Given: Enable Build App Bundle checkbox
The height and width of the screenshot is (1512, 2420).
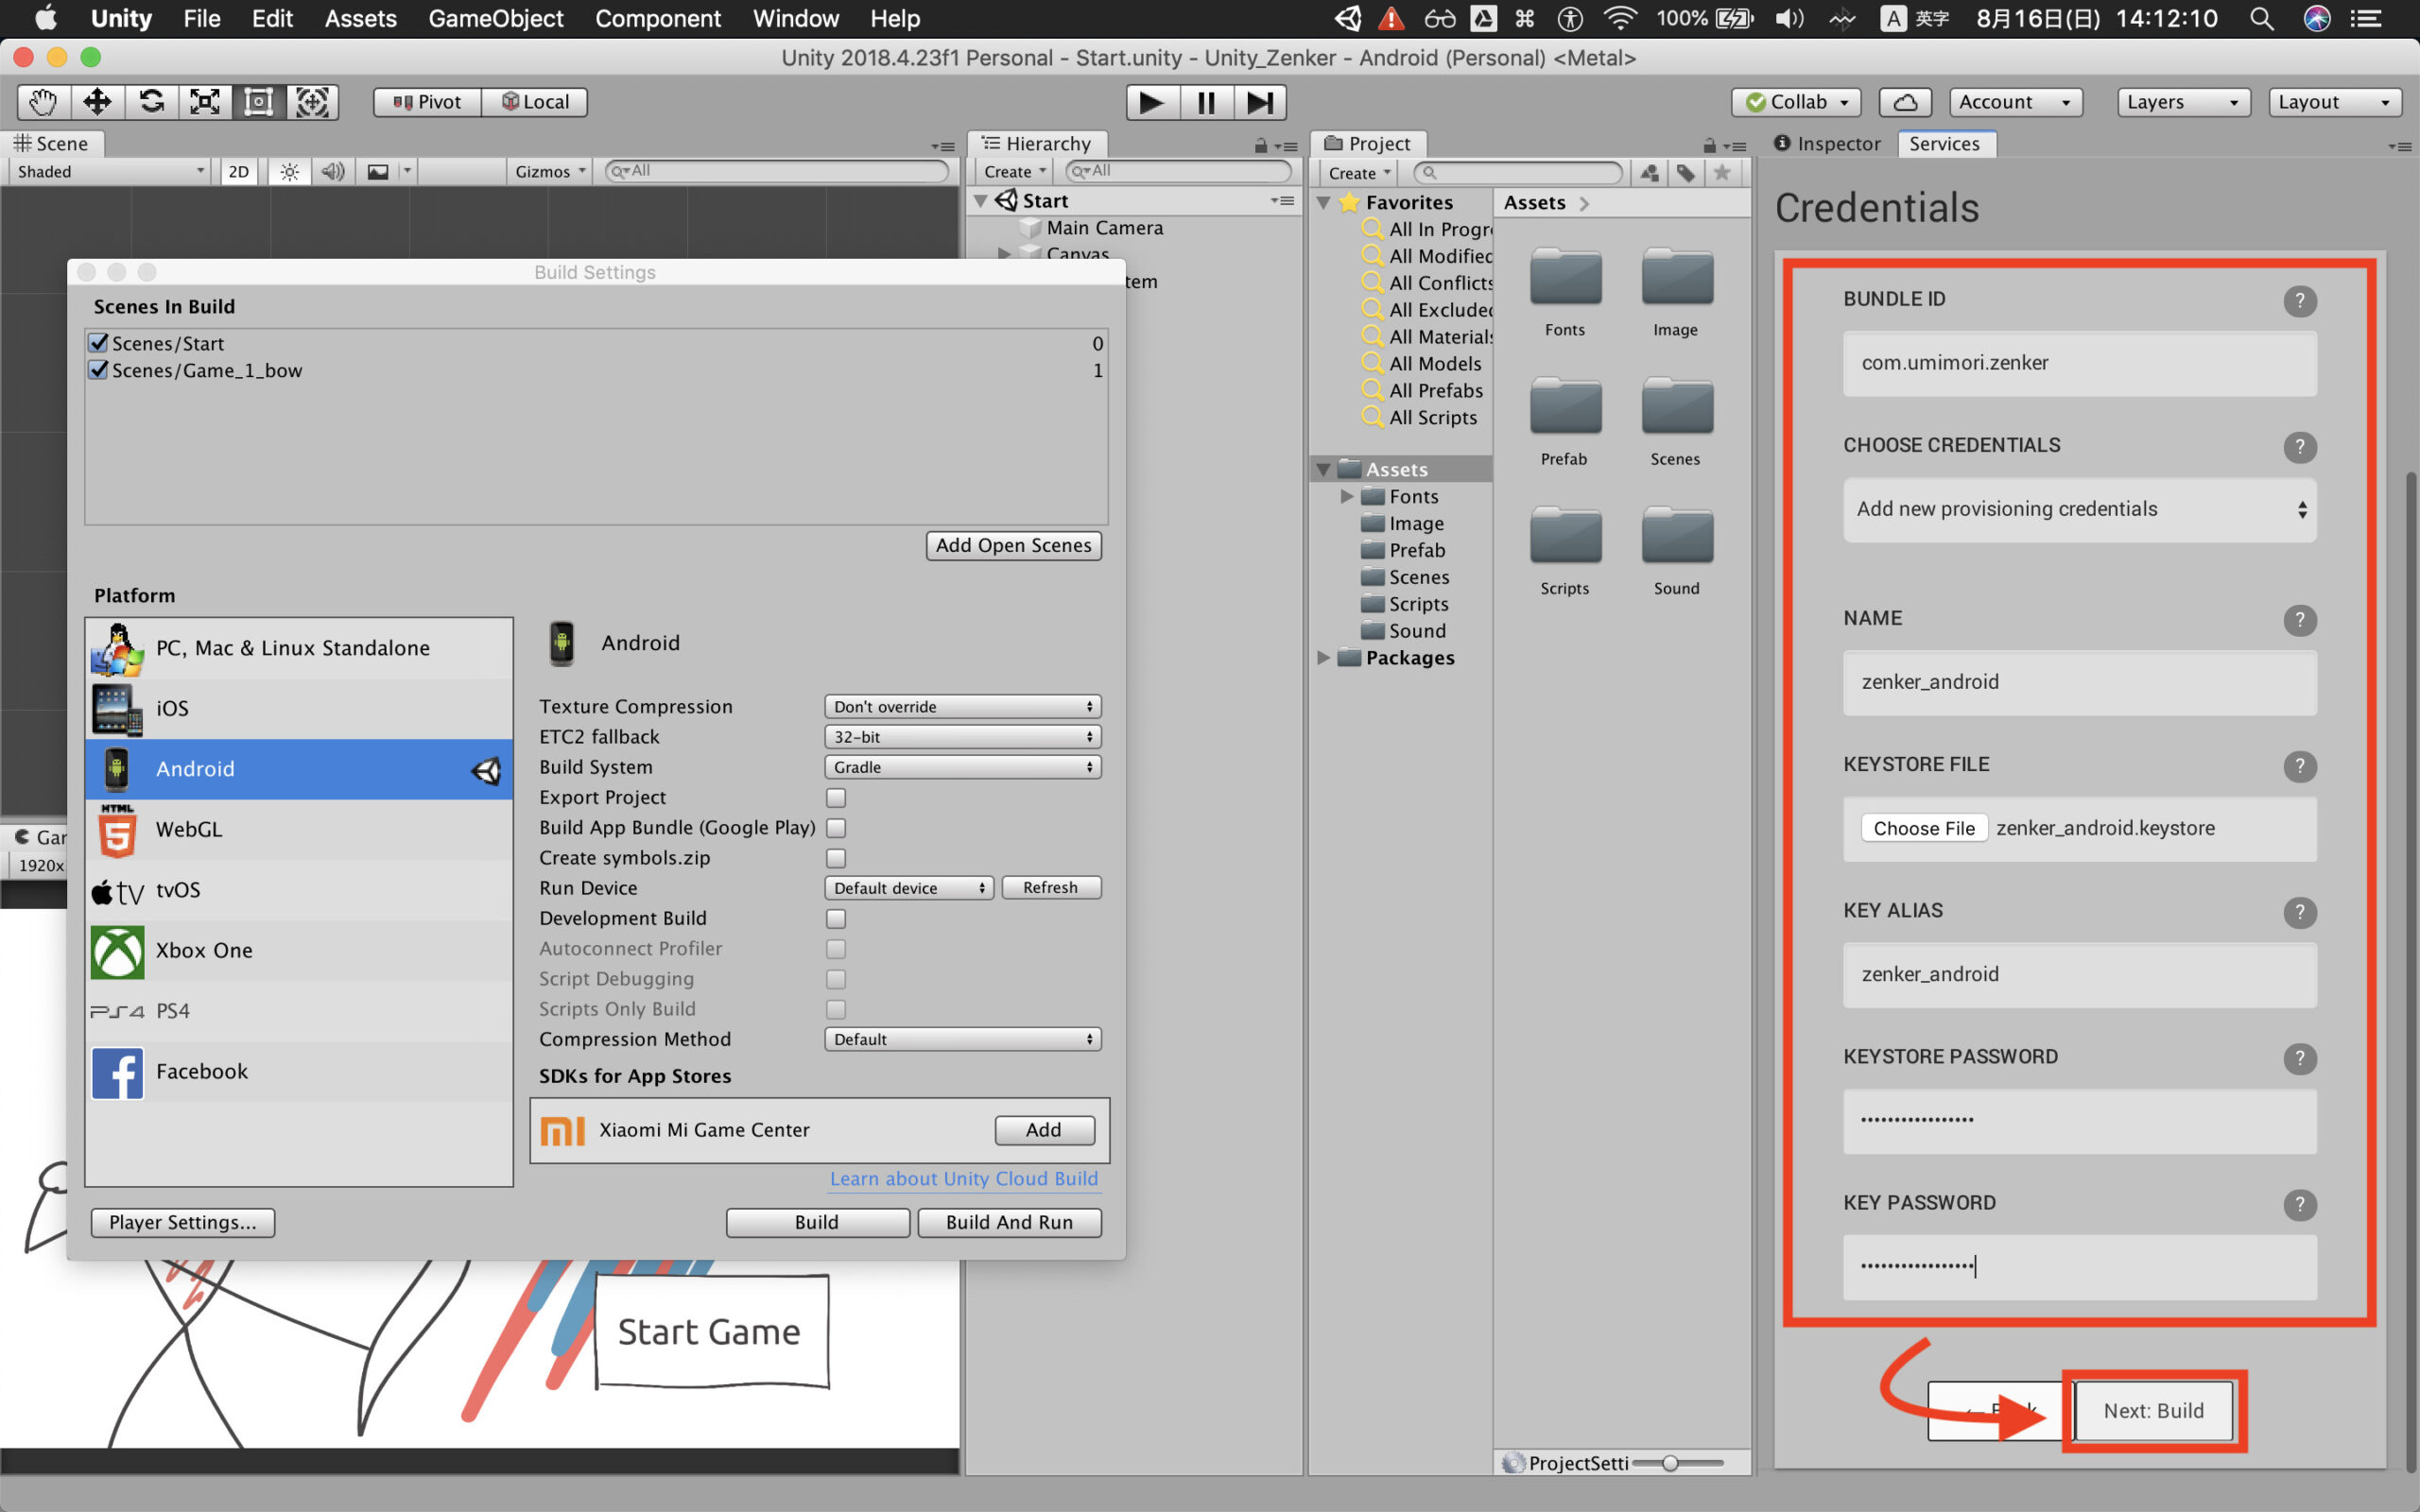Looking at the screenshot, I should 837,828.
